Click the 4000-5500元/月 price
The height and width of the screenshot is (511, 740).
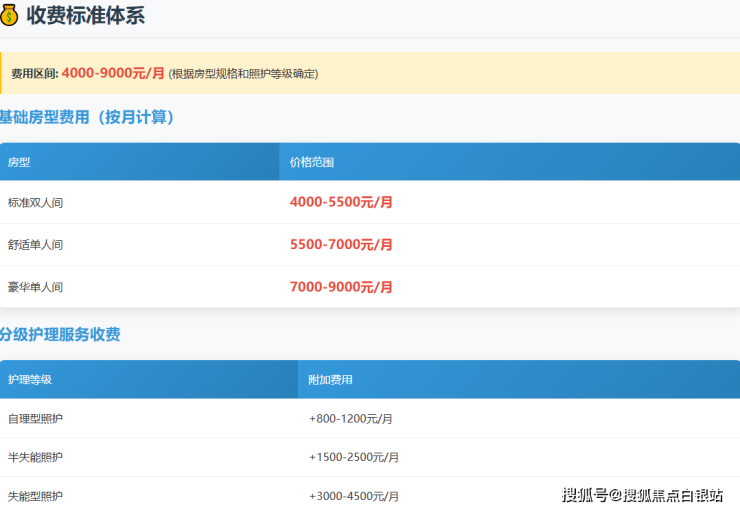pyautogui.click(x=341, y=202)
